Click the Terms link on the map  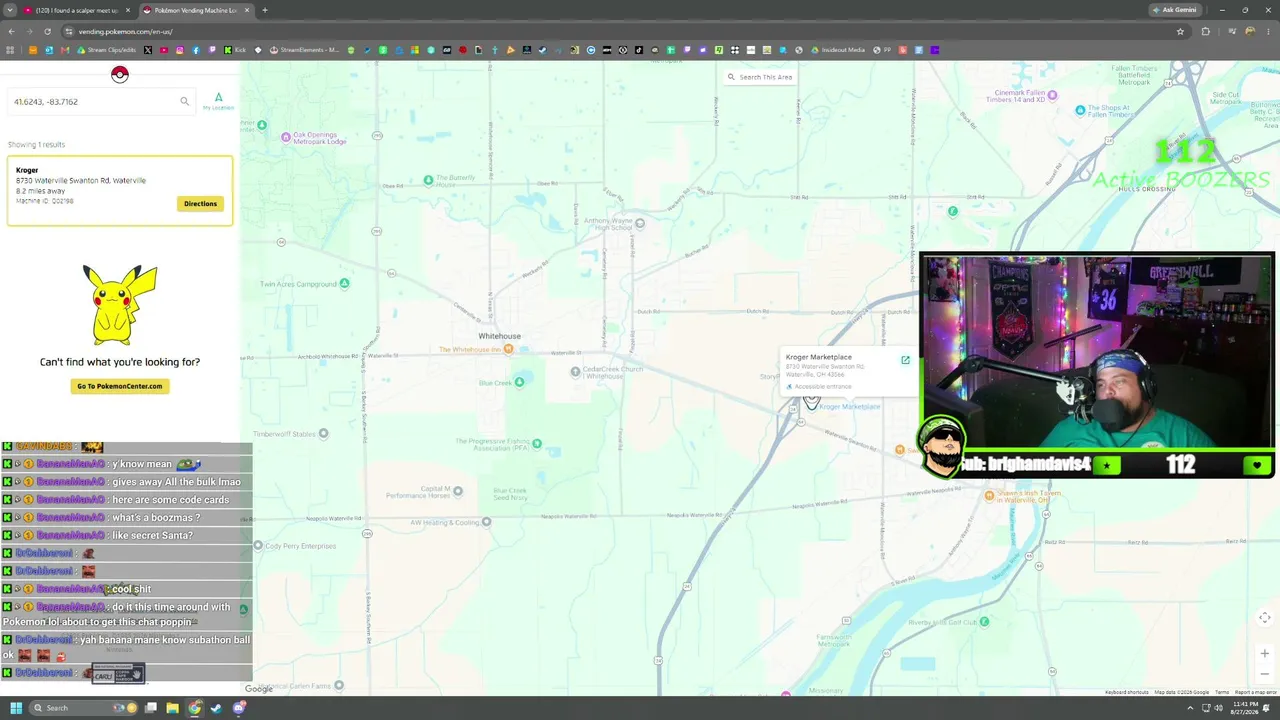point(1222,692)
